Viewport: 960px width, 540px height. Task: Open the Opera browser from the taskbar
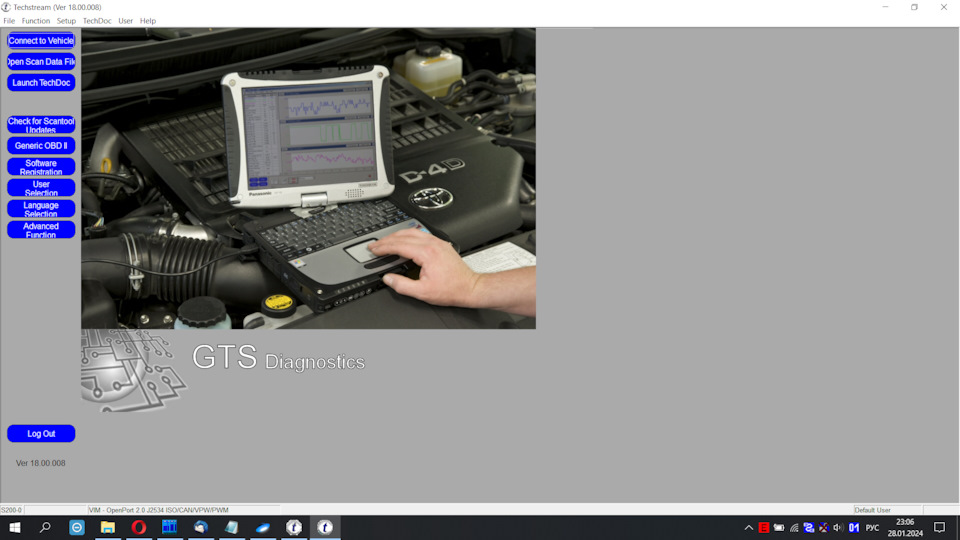139,527
